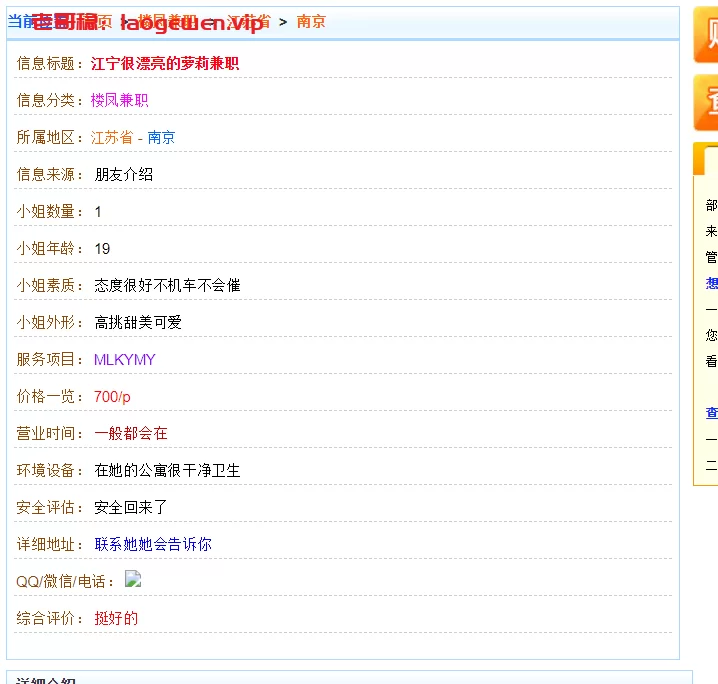Image resolution: width=718 pixels, height=684 pixels.
Task: Click the 一般都会在 value in 营业时间
Action: tap(131, 433)
